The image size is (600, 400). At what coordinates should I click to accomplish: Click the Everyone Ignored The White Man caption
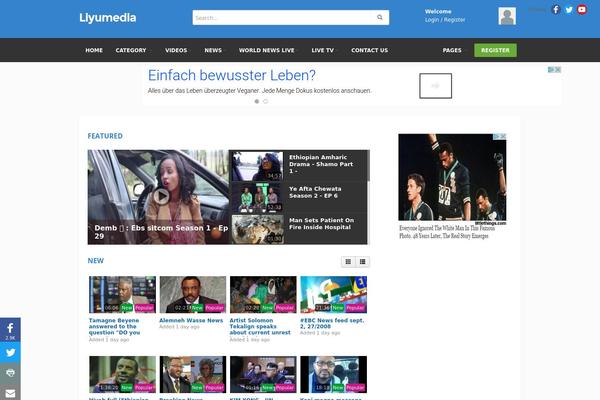coord(447,232)
